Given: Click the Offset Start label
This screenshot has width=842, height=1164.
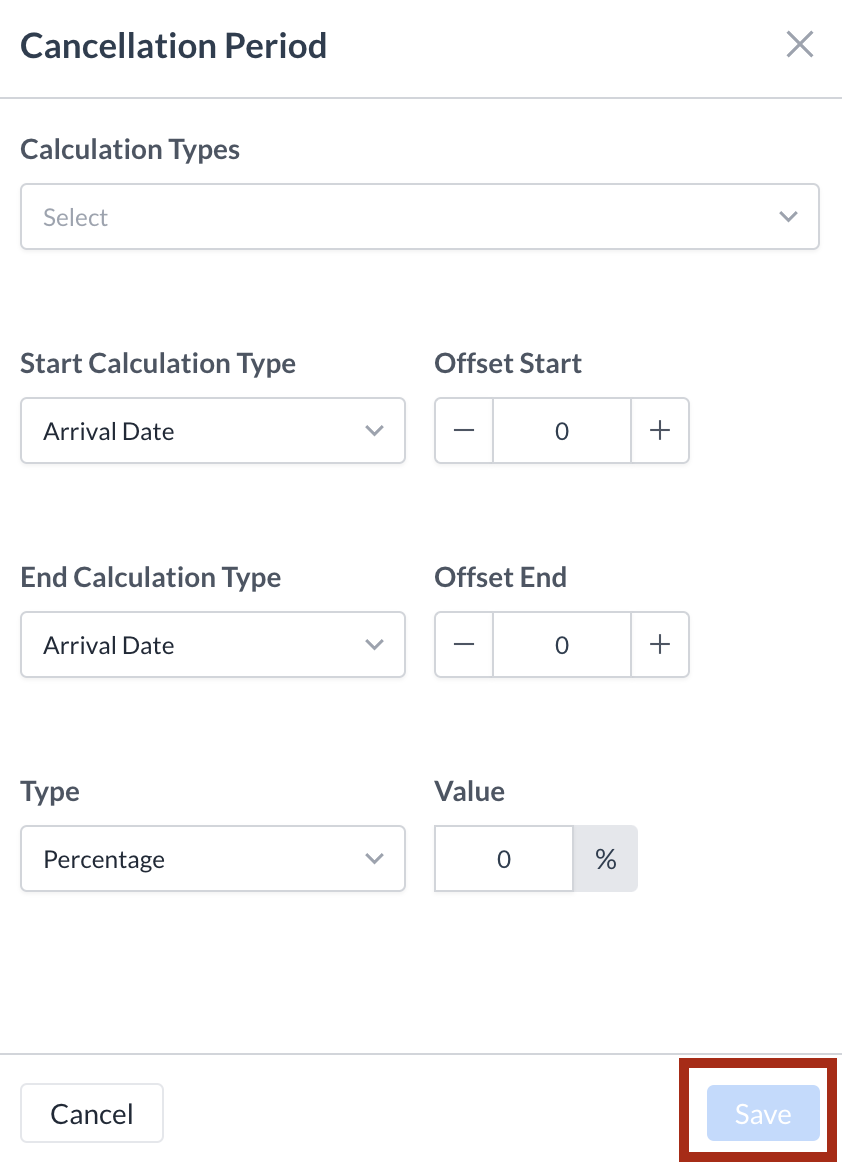Looking at the screenshot, I should point(508,364).
